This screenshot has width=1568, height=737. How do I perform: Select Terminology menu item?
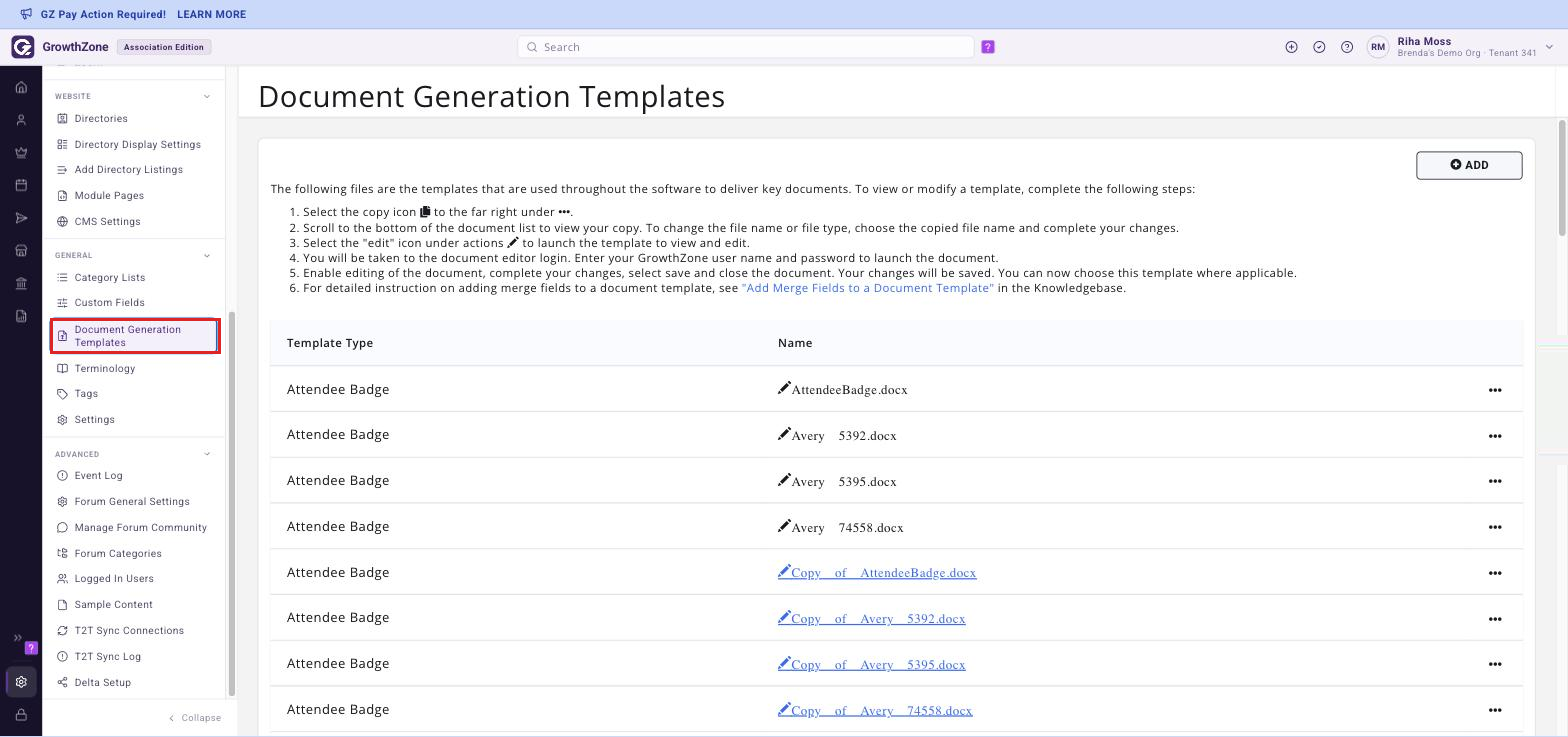pos(105,368)
